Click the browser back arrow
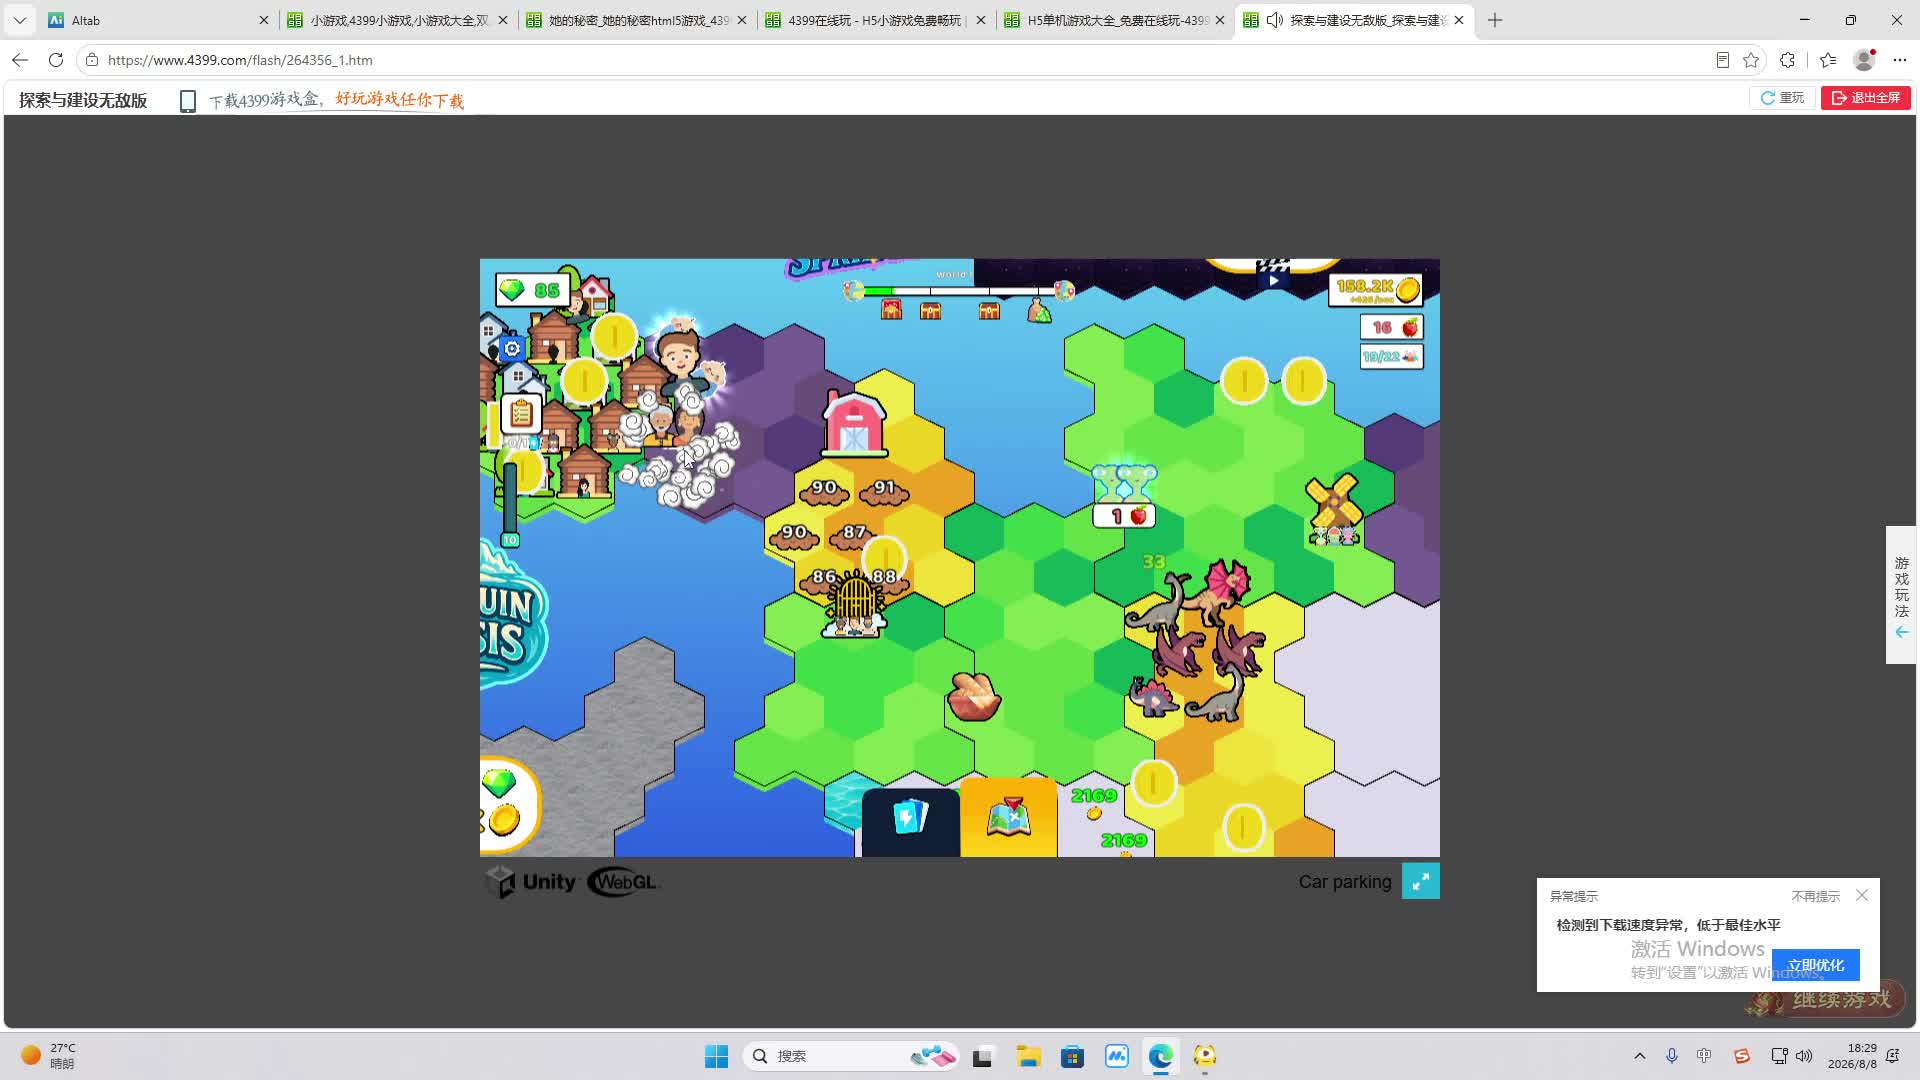The width and height of the screenshot is (1920, 1080). pos(20,60)
